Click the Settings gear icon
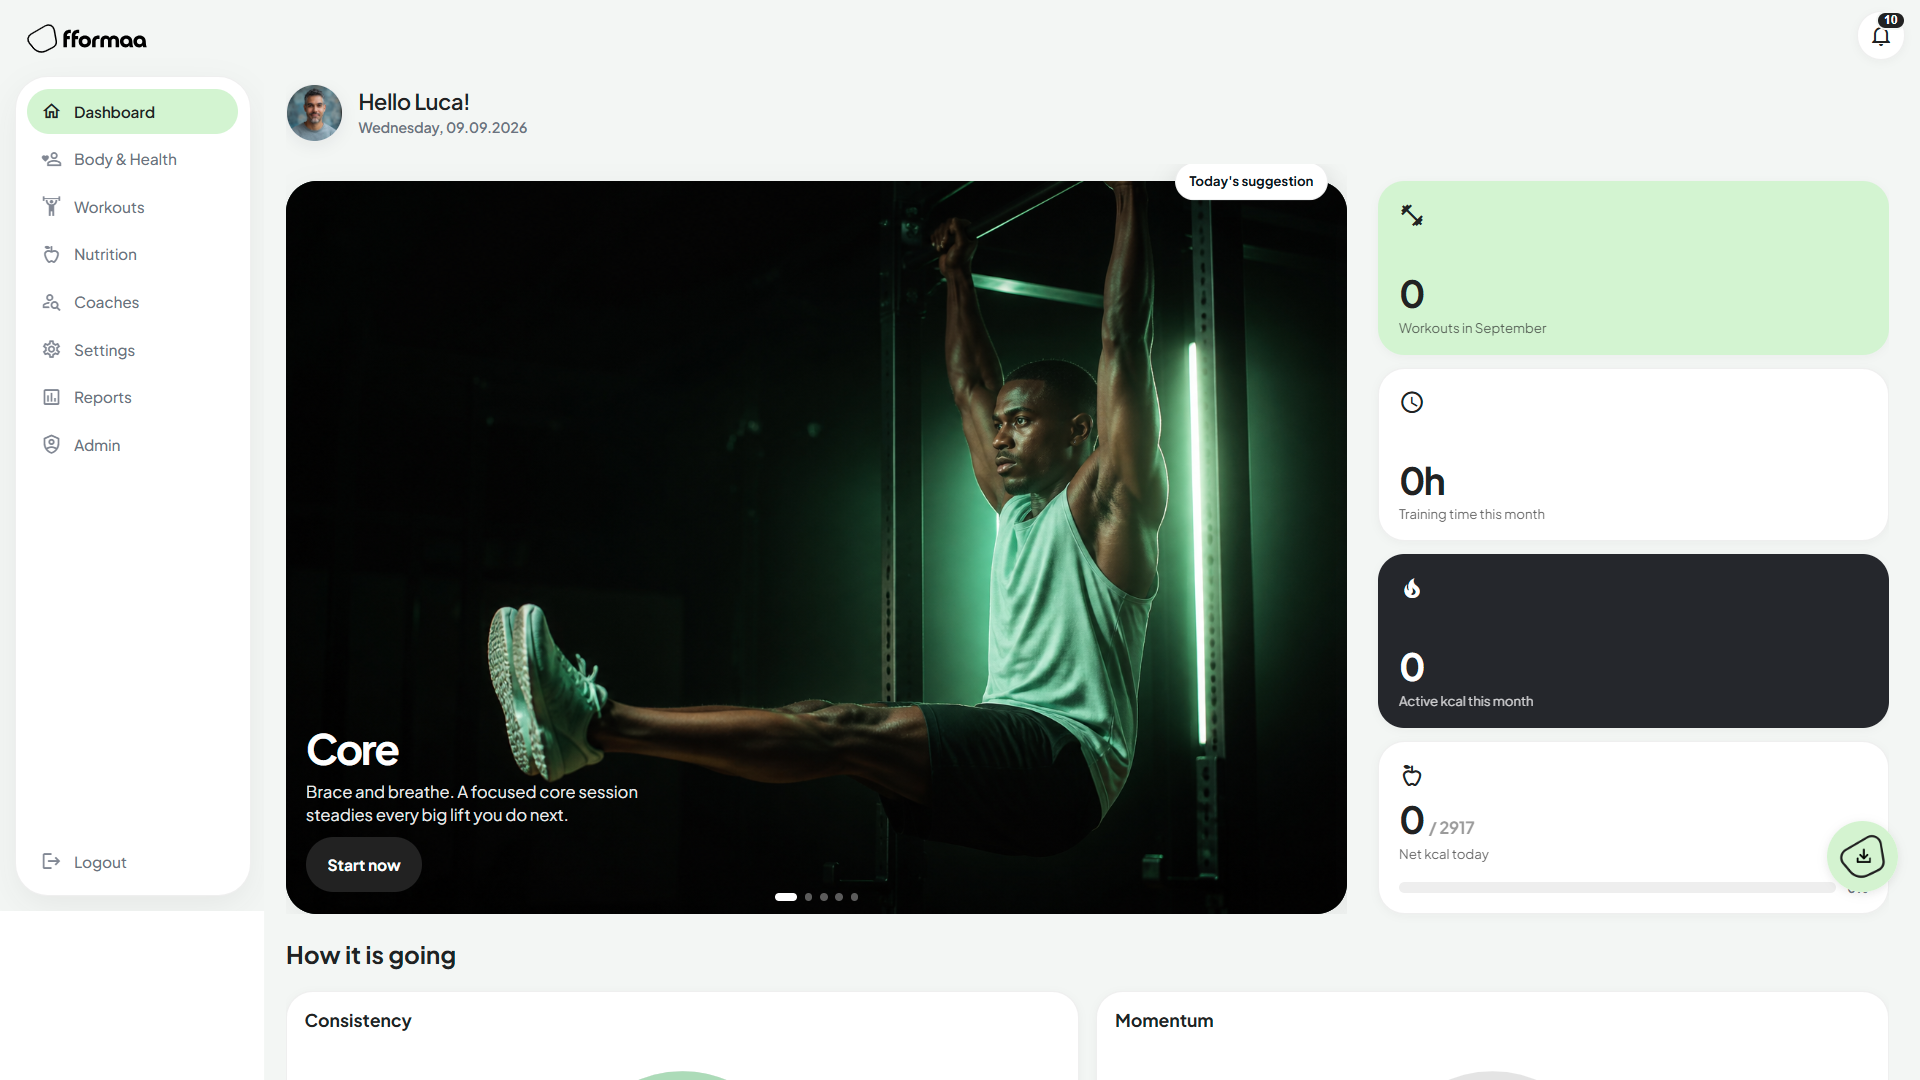The width and height of the screenshot is (1920, 1080). click(x=52, y=350)
